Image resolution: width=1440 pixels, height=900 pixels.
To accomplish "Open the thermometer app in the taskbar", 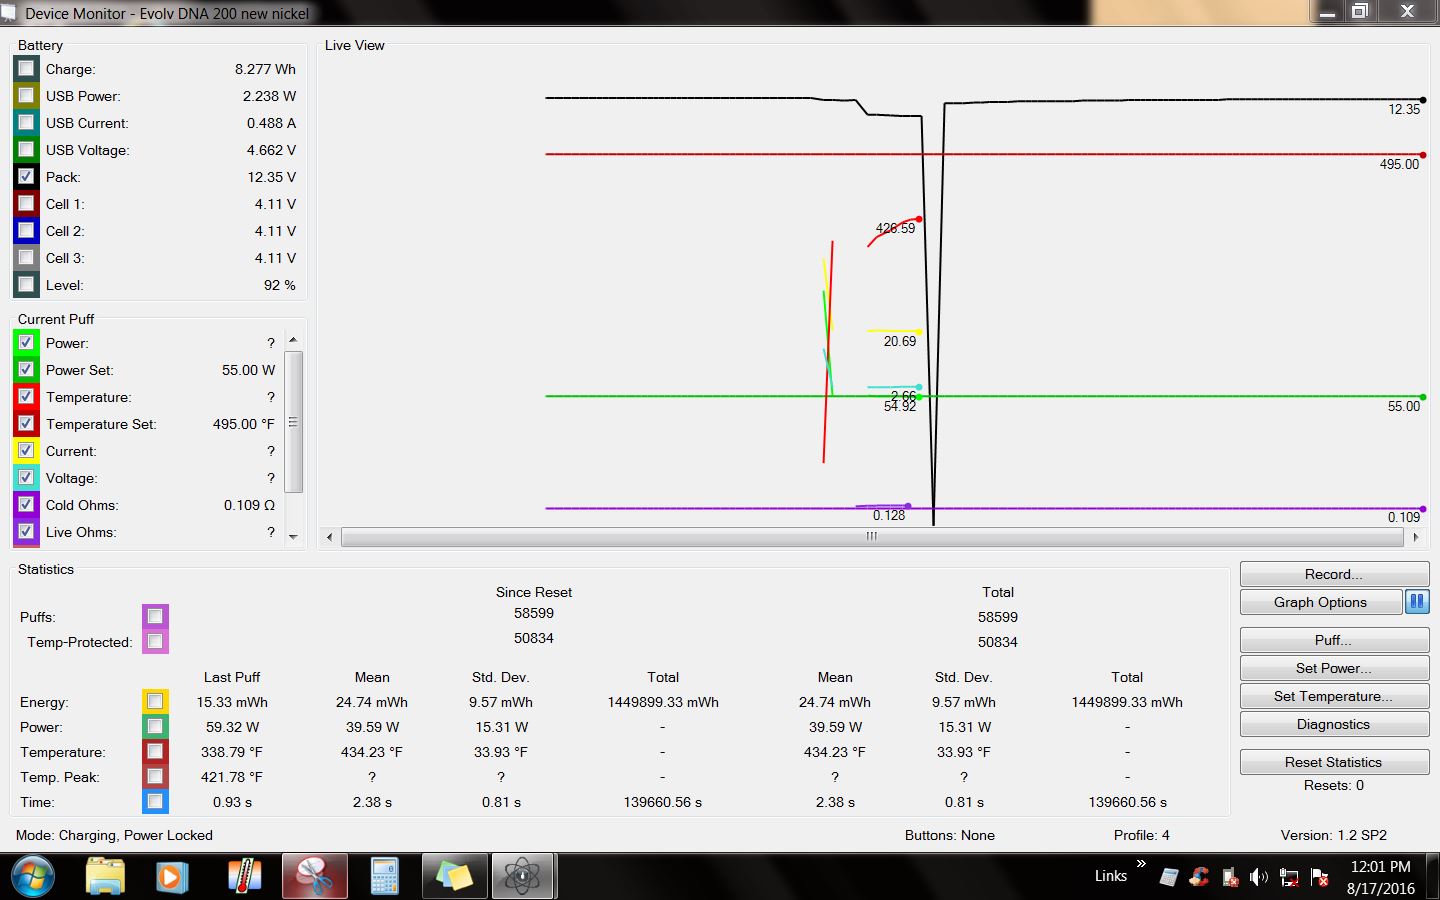I will pyautogui.click(x=243, y=877).
